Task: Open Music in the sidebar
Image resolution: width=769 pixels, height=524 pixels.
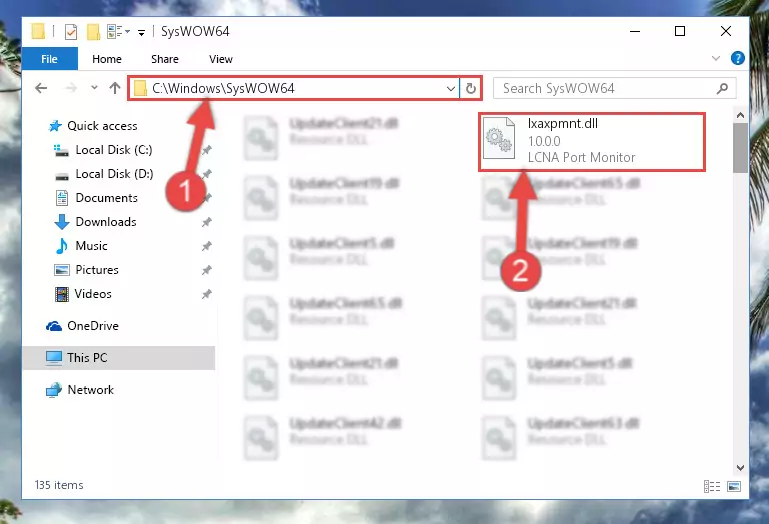Action: pyautogui.click(x=81, y=246)
